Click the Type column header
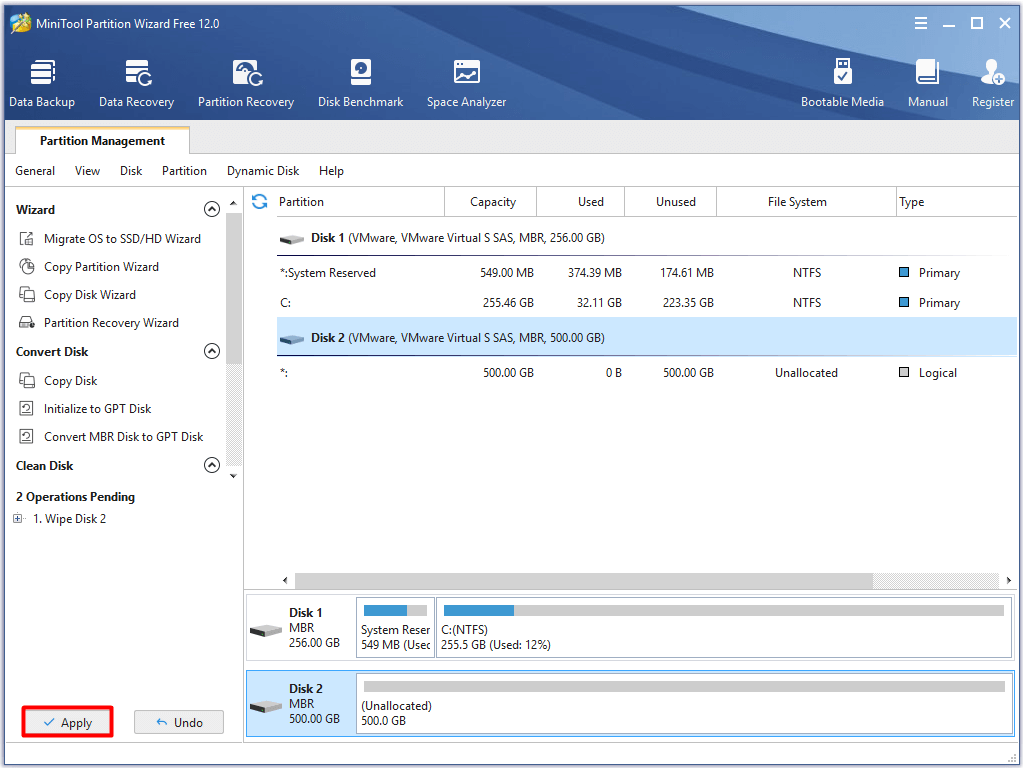 click(956, 202)
